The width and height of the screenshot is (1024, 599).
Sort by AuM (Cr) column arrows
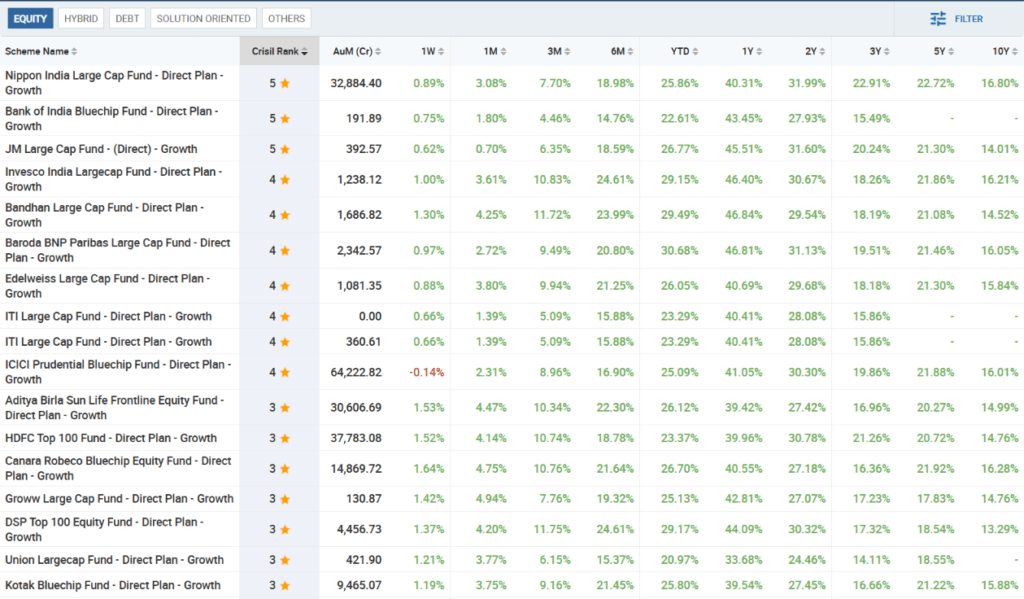pyautogui.click(x=378, y=52)
